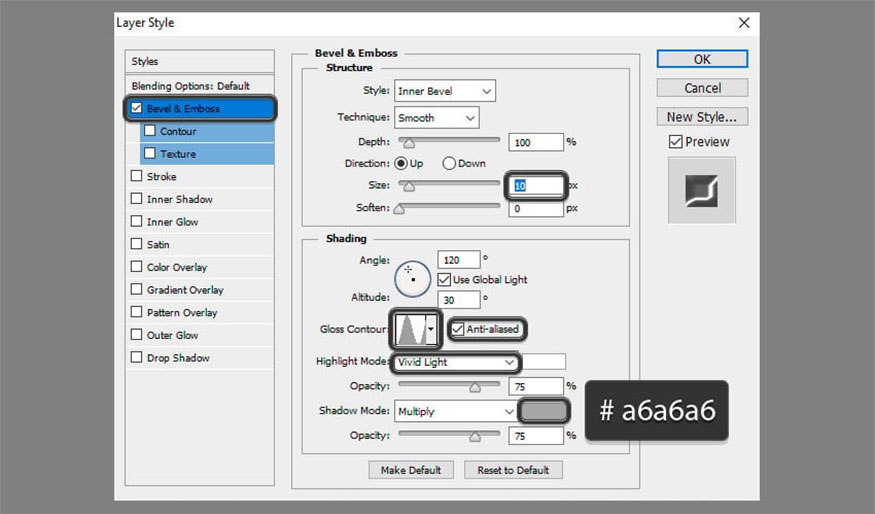Click the Depth value input field
875x514 pixels.
pos(536,142)
